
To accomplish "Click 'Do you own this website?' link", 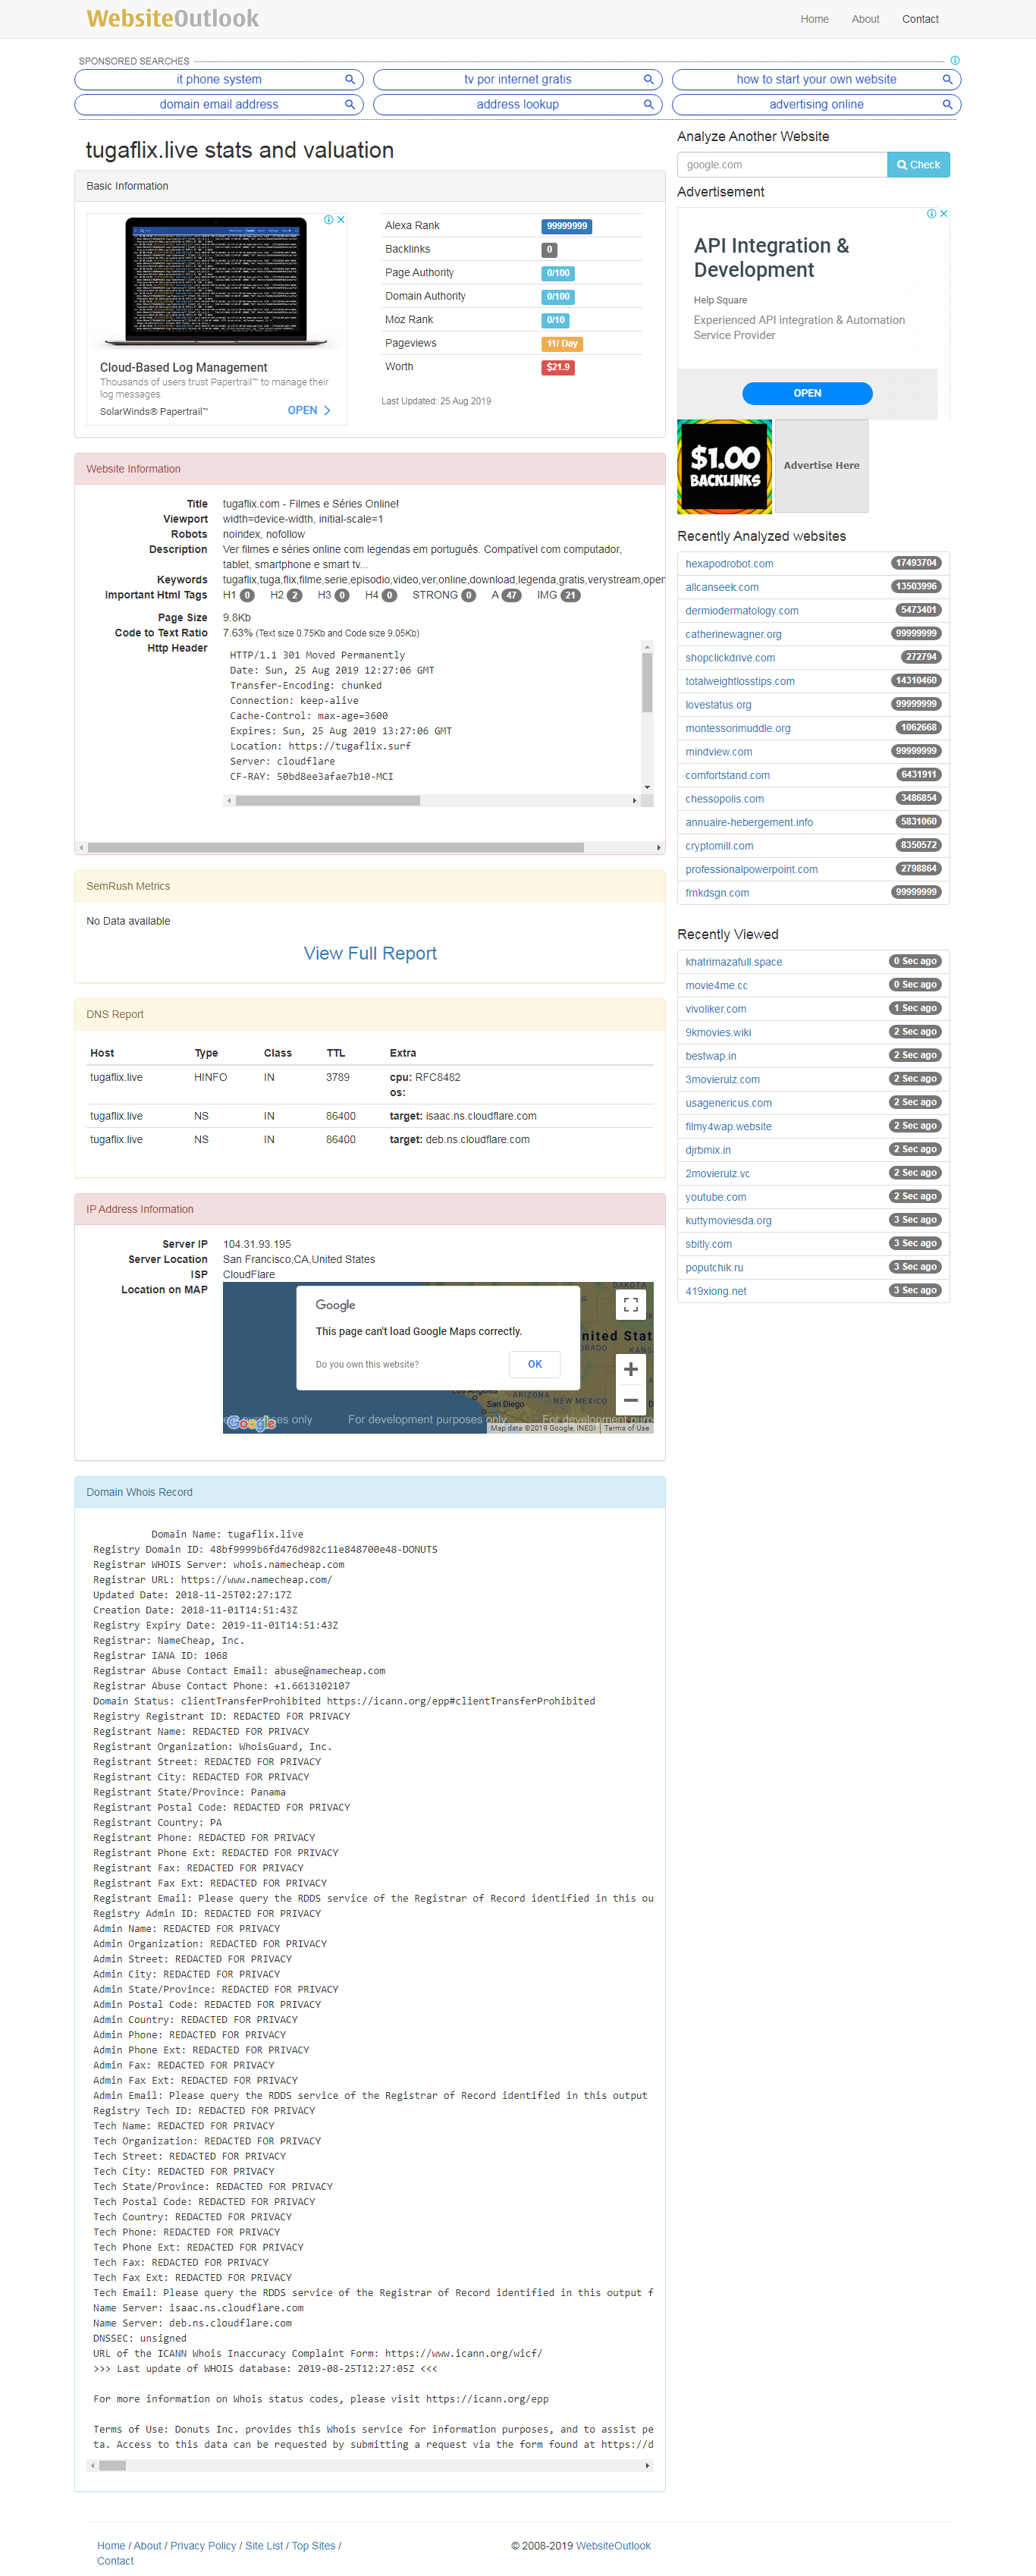I will [x=367, y=1365].
